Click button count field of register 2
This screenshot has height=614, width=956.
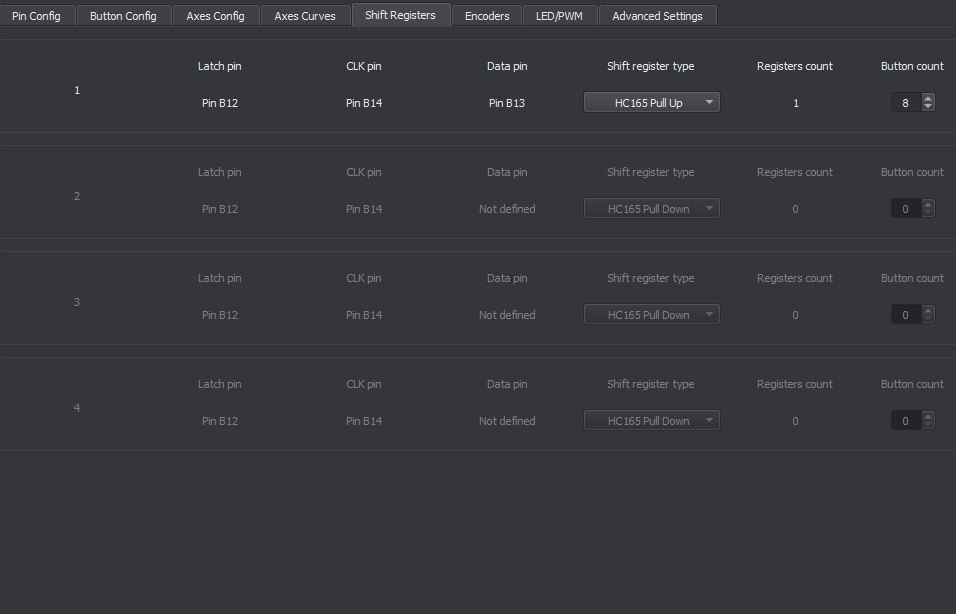[906, 209]
